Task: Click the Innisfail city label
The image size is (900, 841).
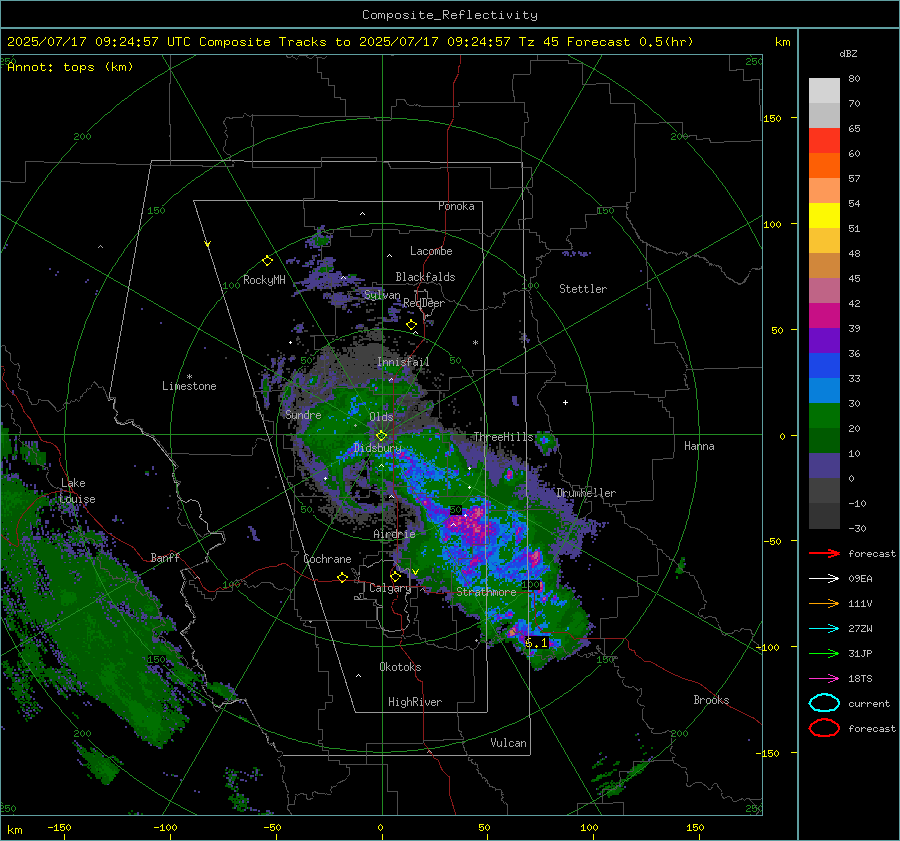Action: [403, 362]
